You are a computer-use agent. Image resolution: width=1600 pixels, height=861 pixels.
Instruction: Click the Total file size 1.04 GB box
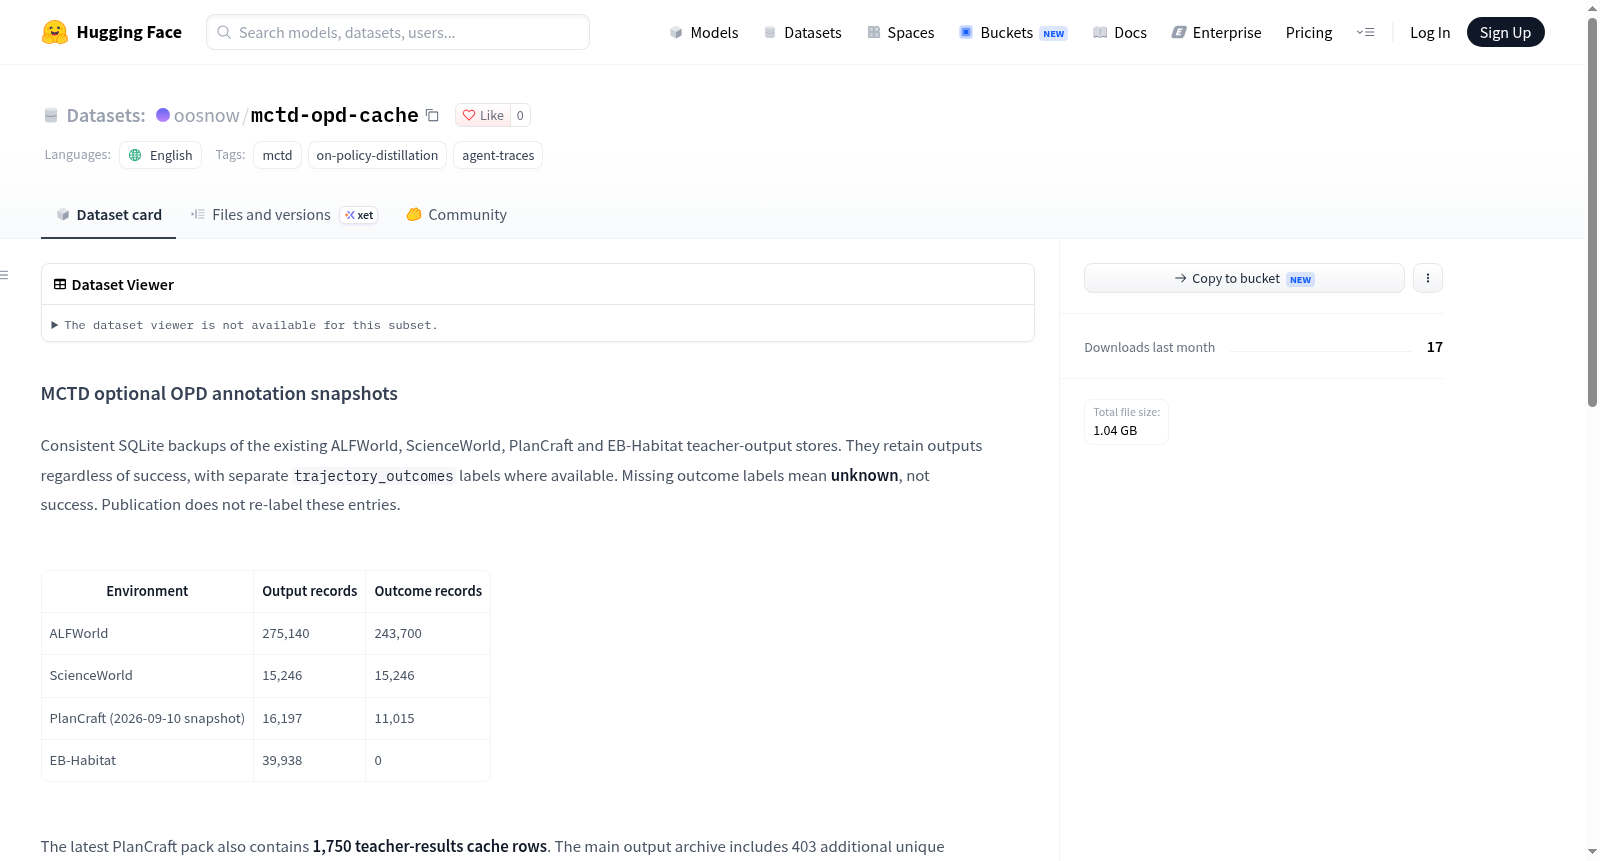click(1126, 422)
